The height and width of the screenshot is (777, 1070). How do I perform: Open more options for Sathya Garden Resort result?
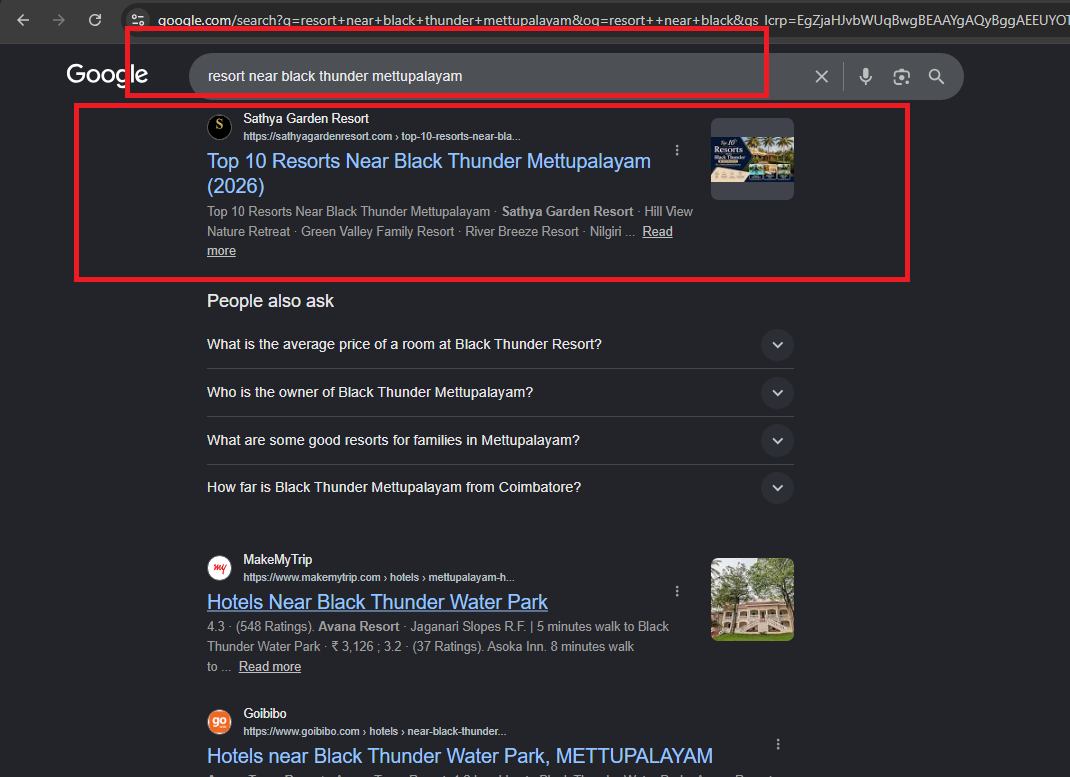pos(677,150)
